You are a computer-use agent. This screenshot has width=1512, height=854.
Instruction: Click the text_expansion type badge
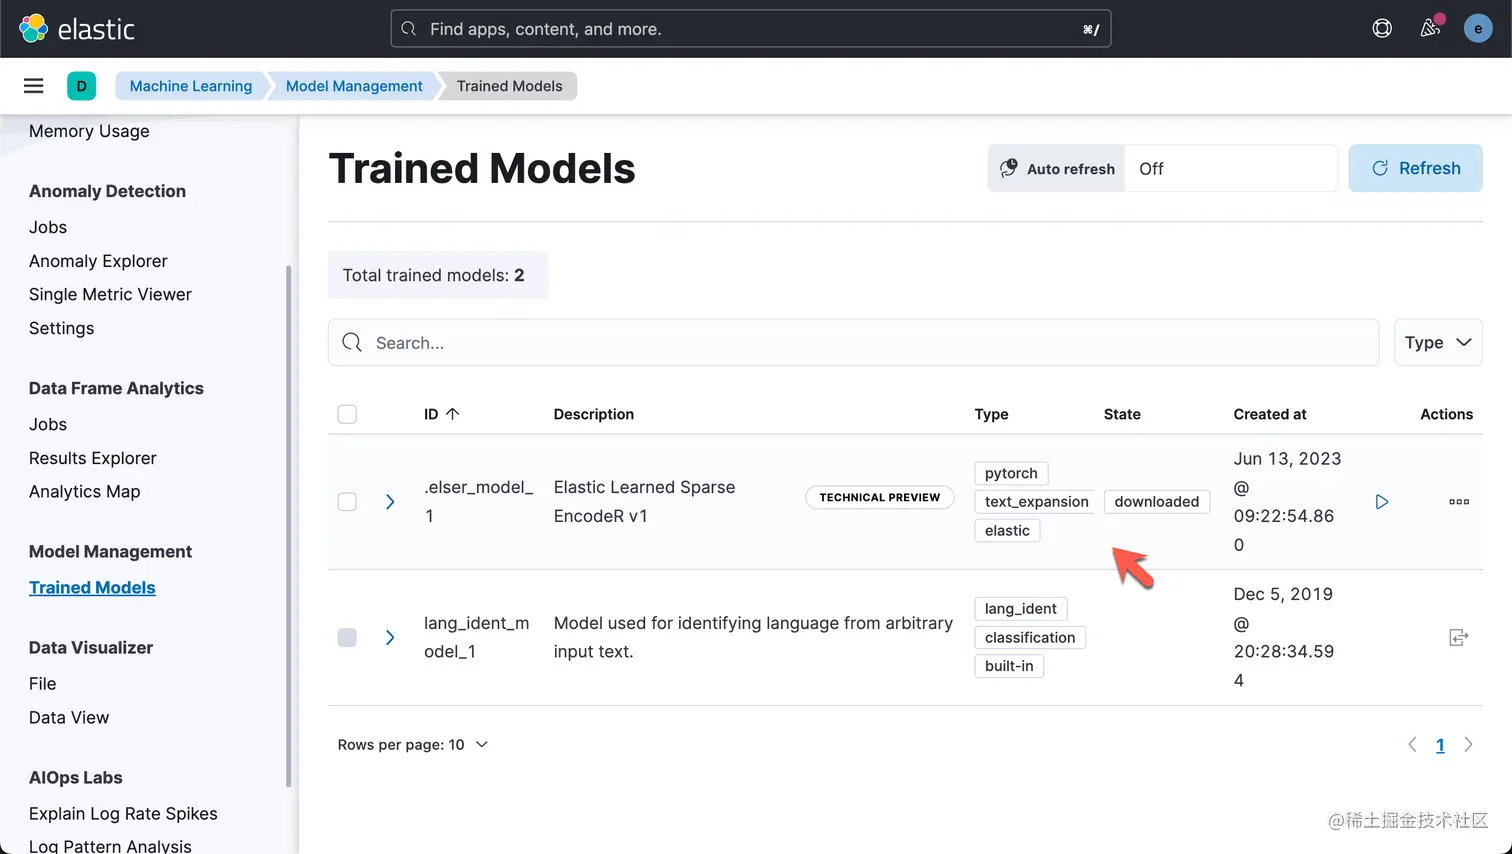(x=1036, y=502)
